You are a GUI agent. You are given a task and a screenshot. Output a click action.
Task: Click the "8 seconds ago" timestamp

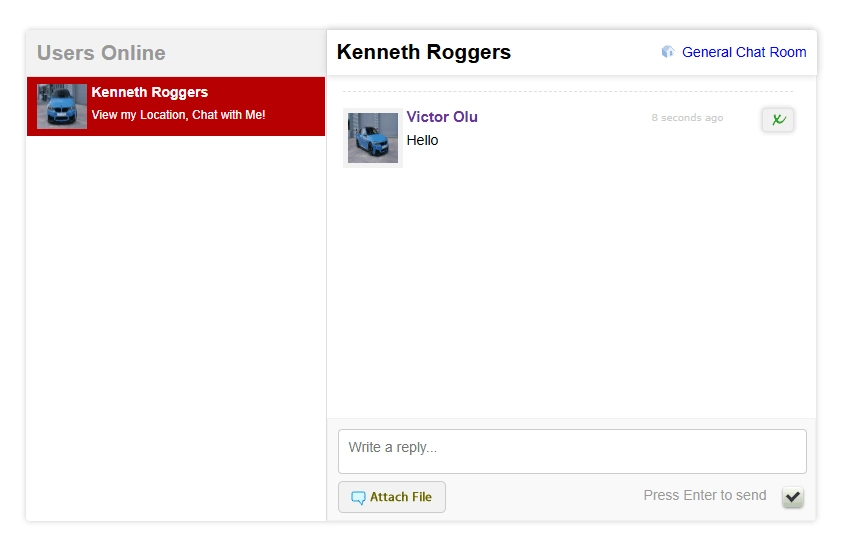point(687,118)
